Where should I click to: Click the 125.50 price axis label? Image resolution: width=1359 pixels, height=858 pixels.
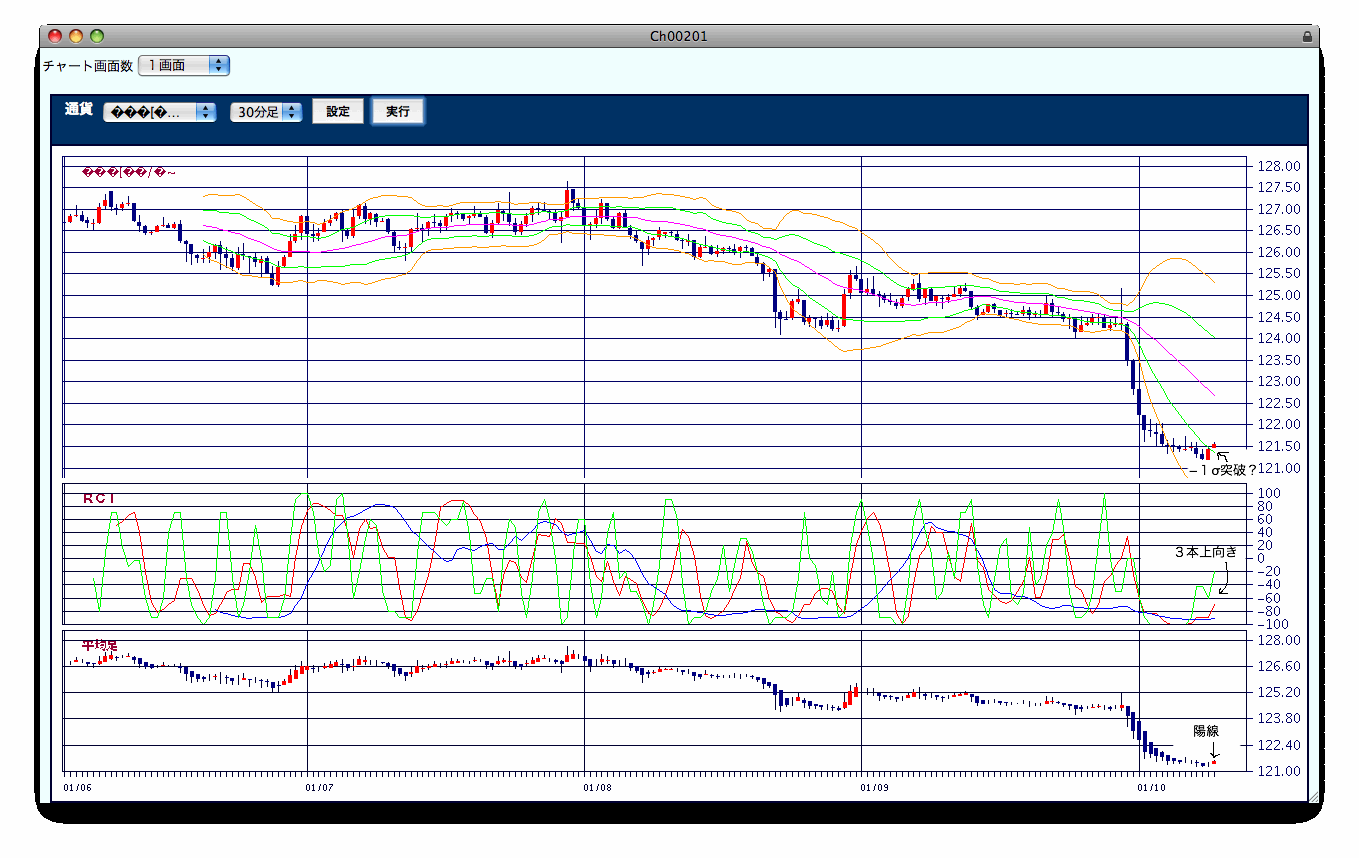point(1279,274)
